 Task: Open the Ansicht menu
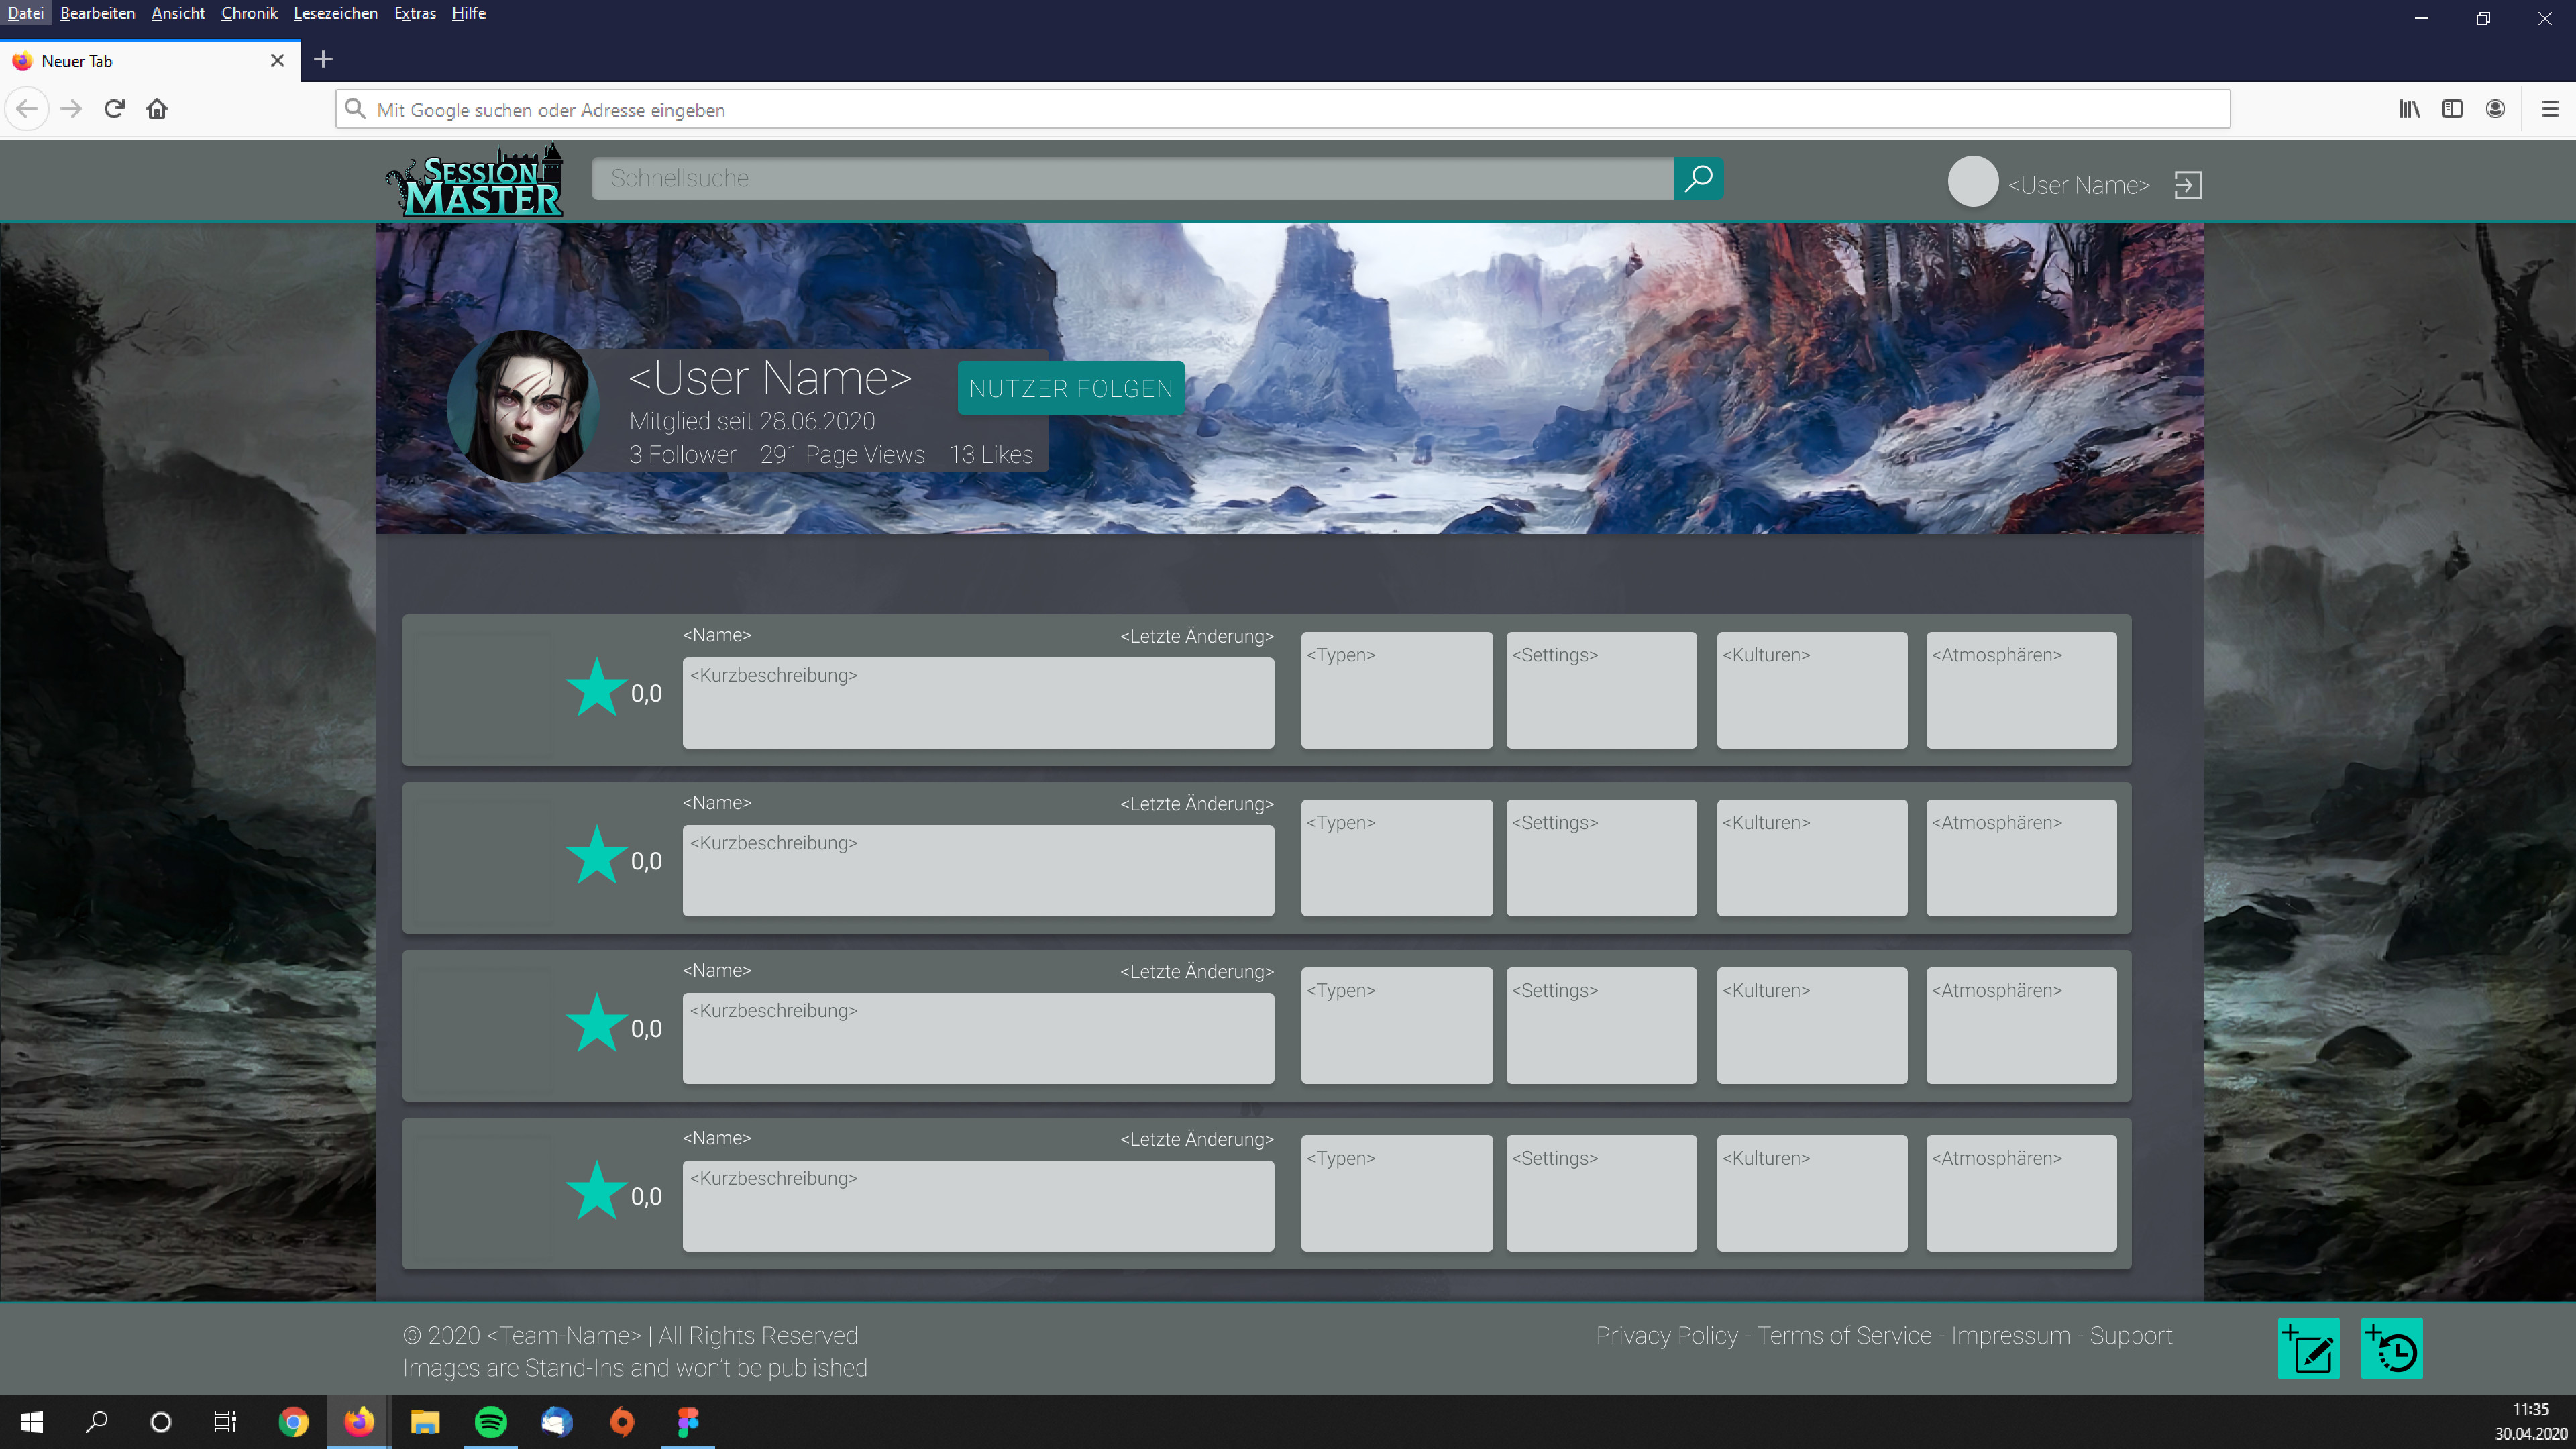tap(178, 13)
